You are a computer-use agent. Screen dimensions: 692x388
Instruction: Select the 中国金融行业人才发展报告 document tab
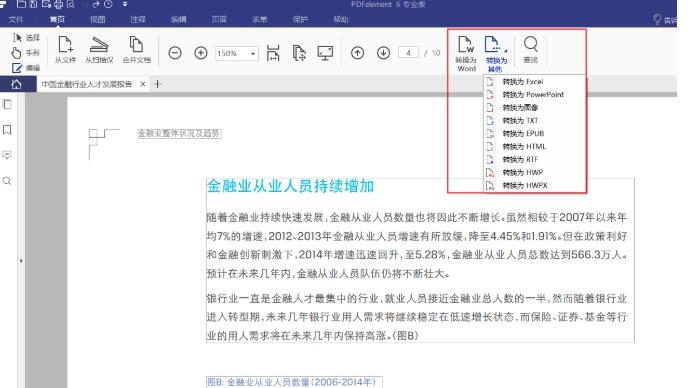point(87,84)
